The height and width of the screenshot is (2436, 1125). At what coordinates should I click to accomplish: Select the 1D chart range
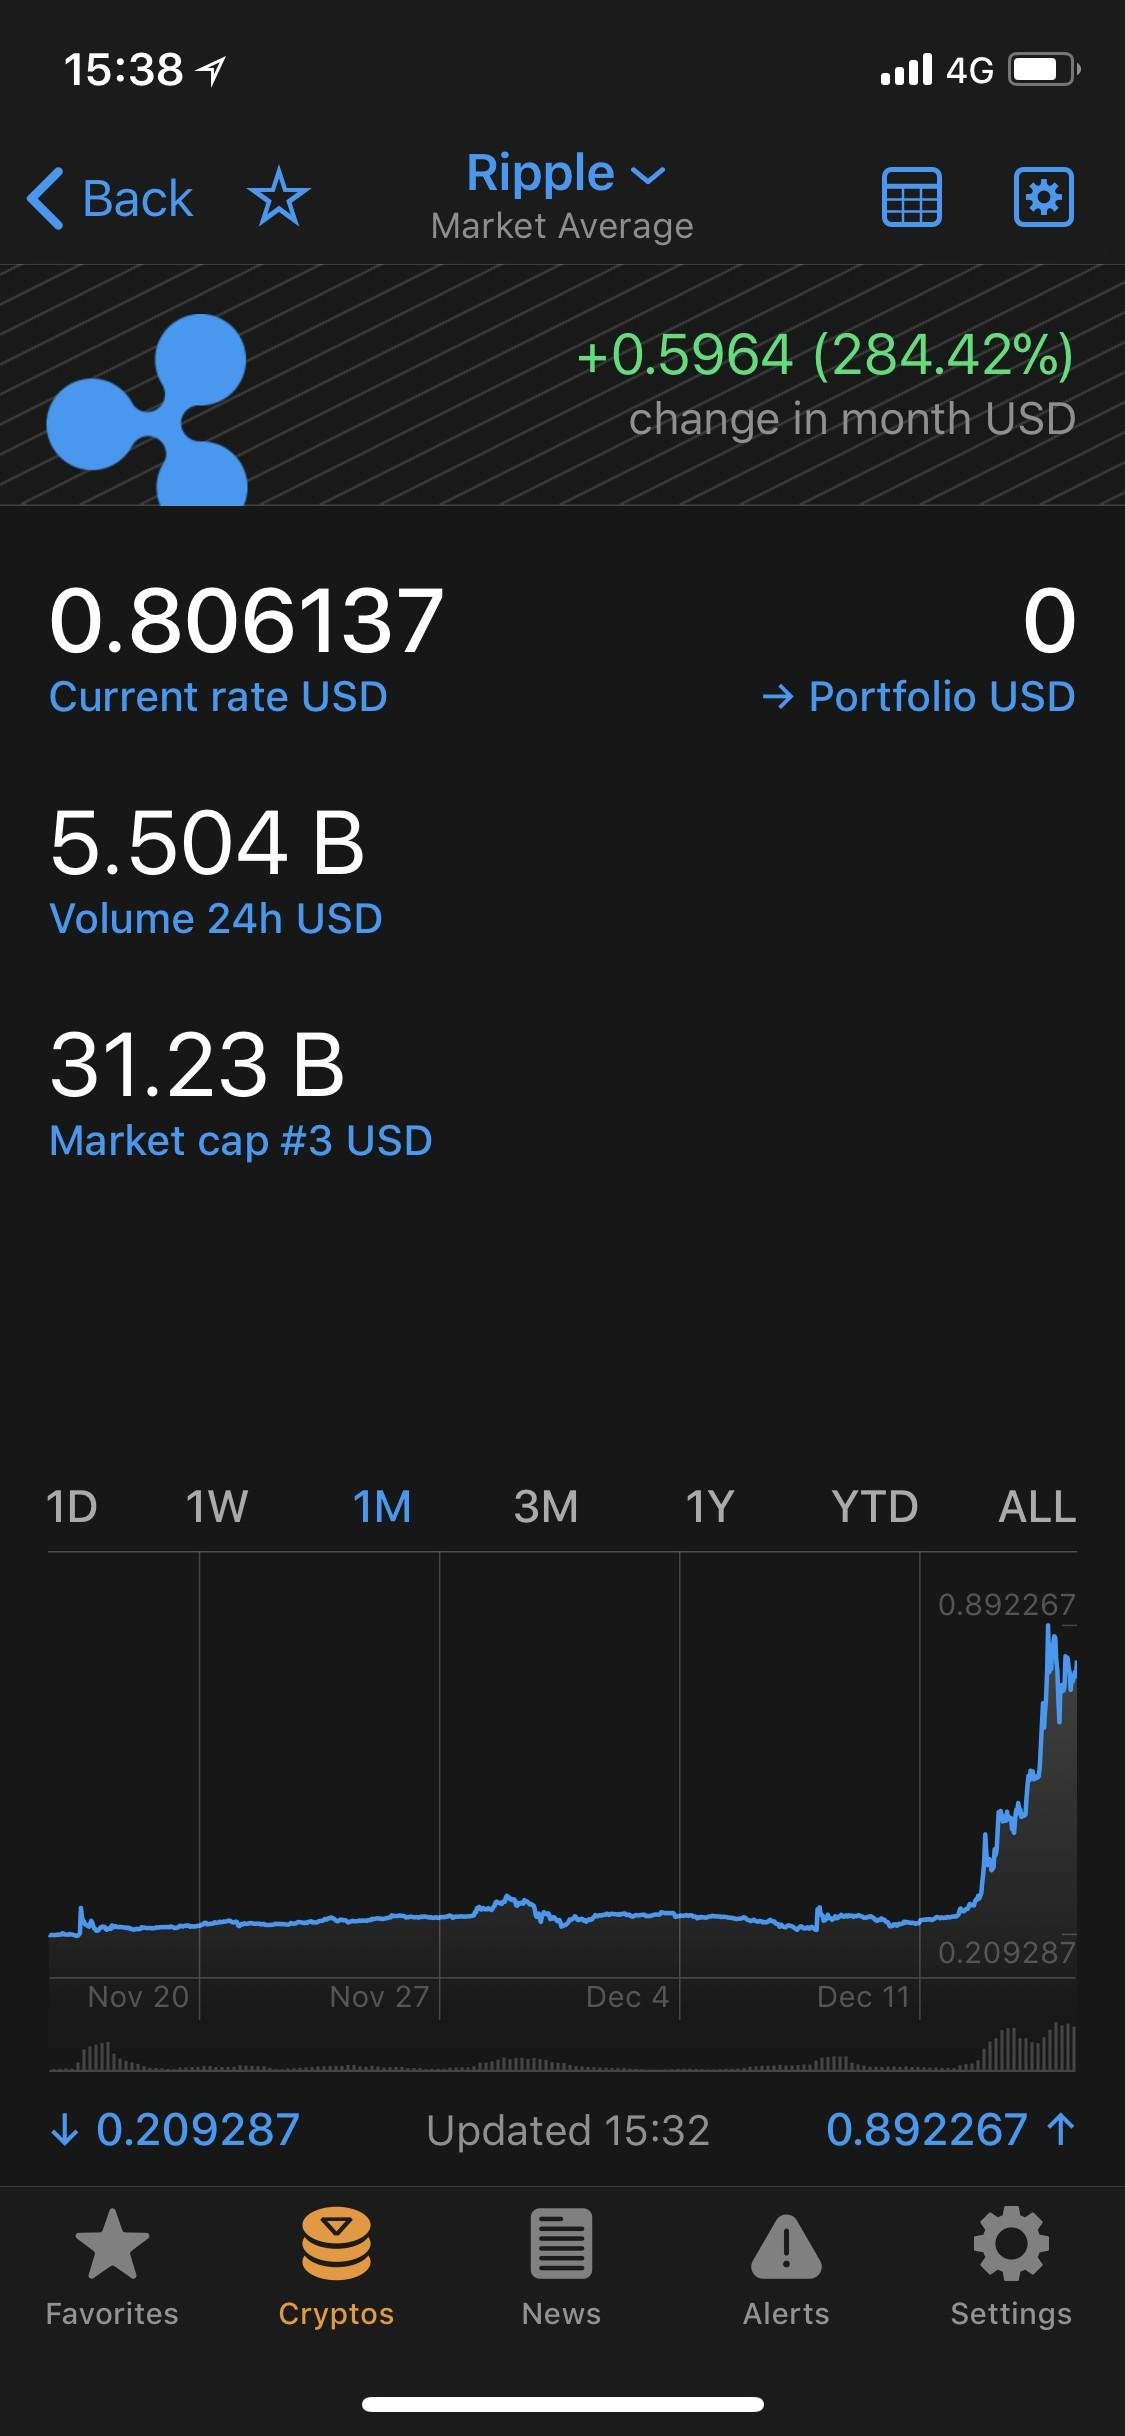[x=72, y=1506]
